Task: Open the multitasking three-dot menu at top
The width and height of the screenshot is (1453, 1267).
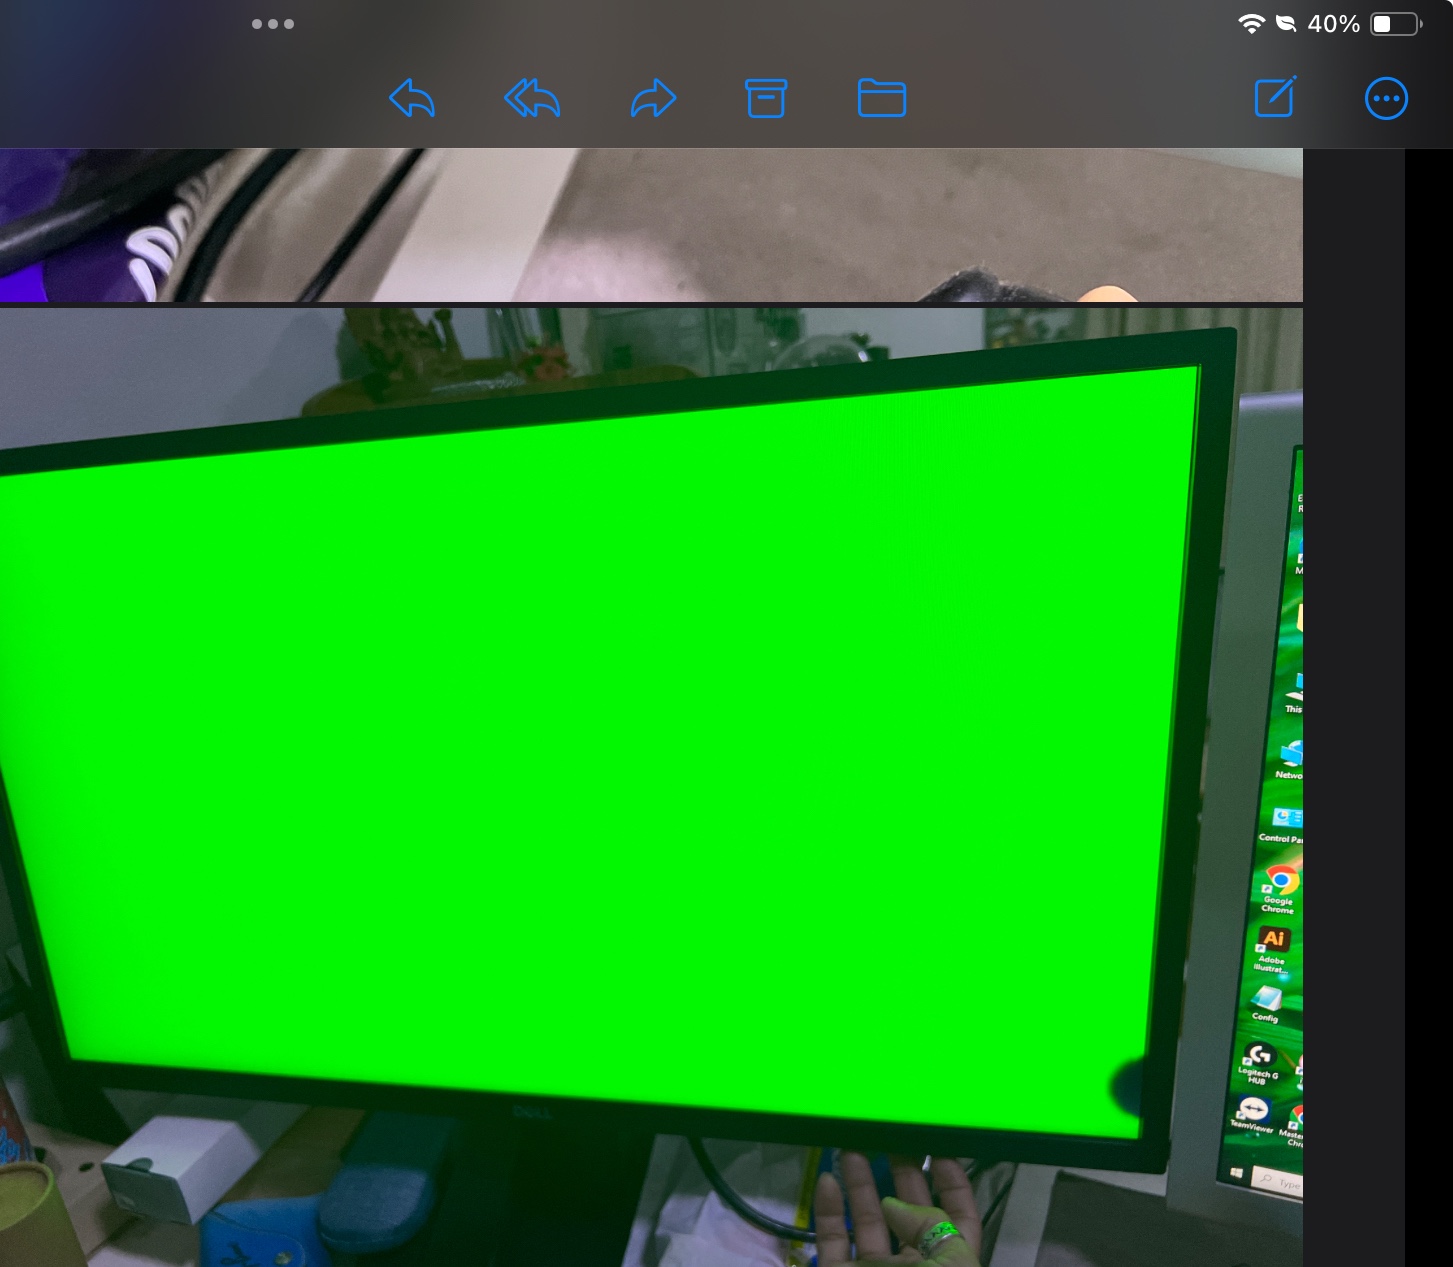Action: pos(273,24)
